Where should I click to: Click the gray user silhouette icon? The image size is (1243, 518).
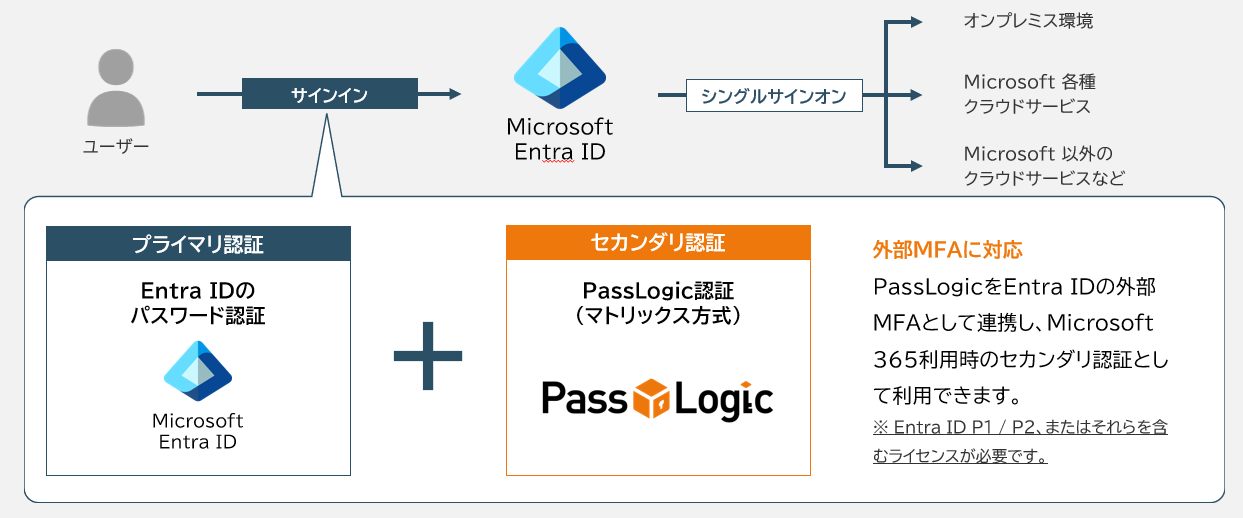pyautogui.click(x=116, y=90)
